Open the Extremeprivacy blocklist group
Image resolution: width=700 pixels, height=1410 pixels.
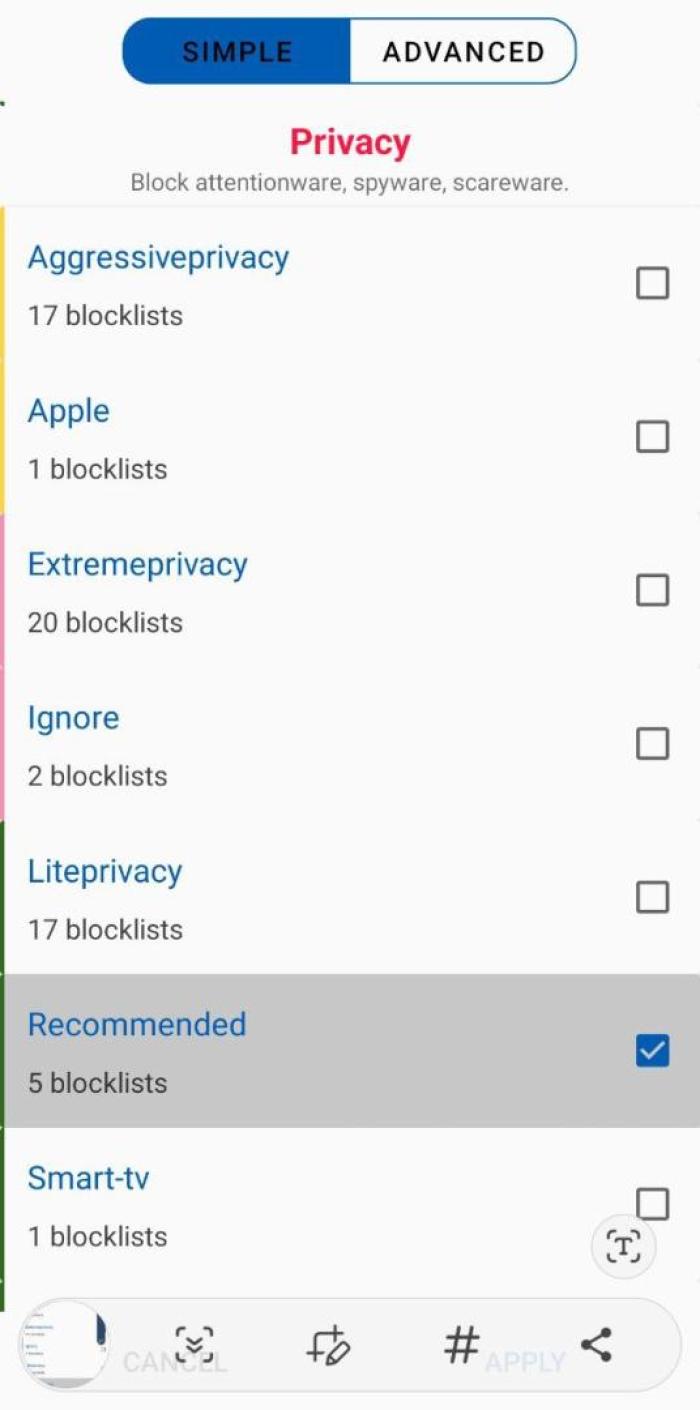137,564
